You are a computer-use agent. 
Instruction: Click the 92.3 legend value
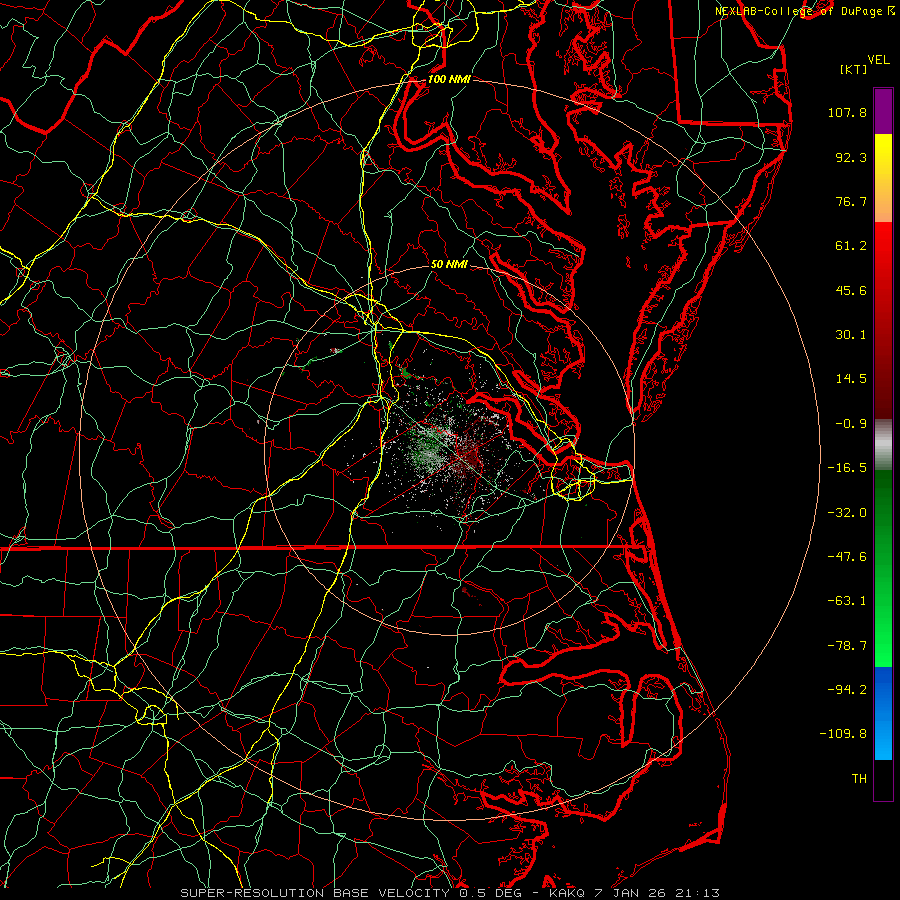coord(851,157)
